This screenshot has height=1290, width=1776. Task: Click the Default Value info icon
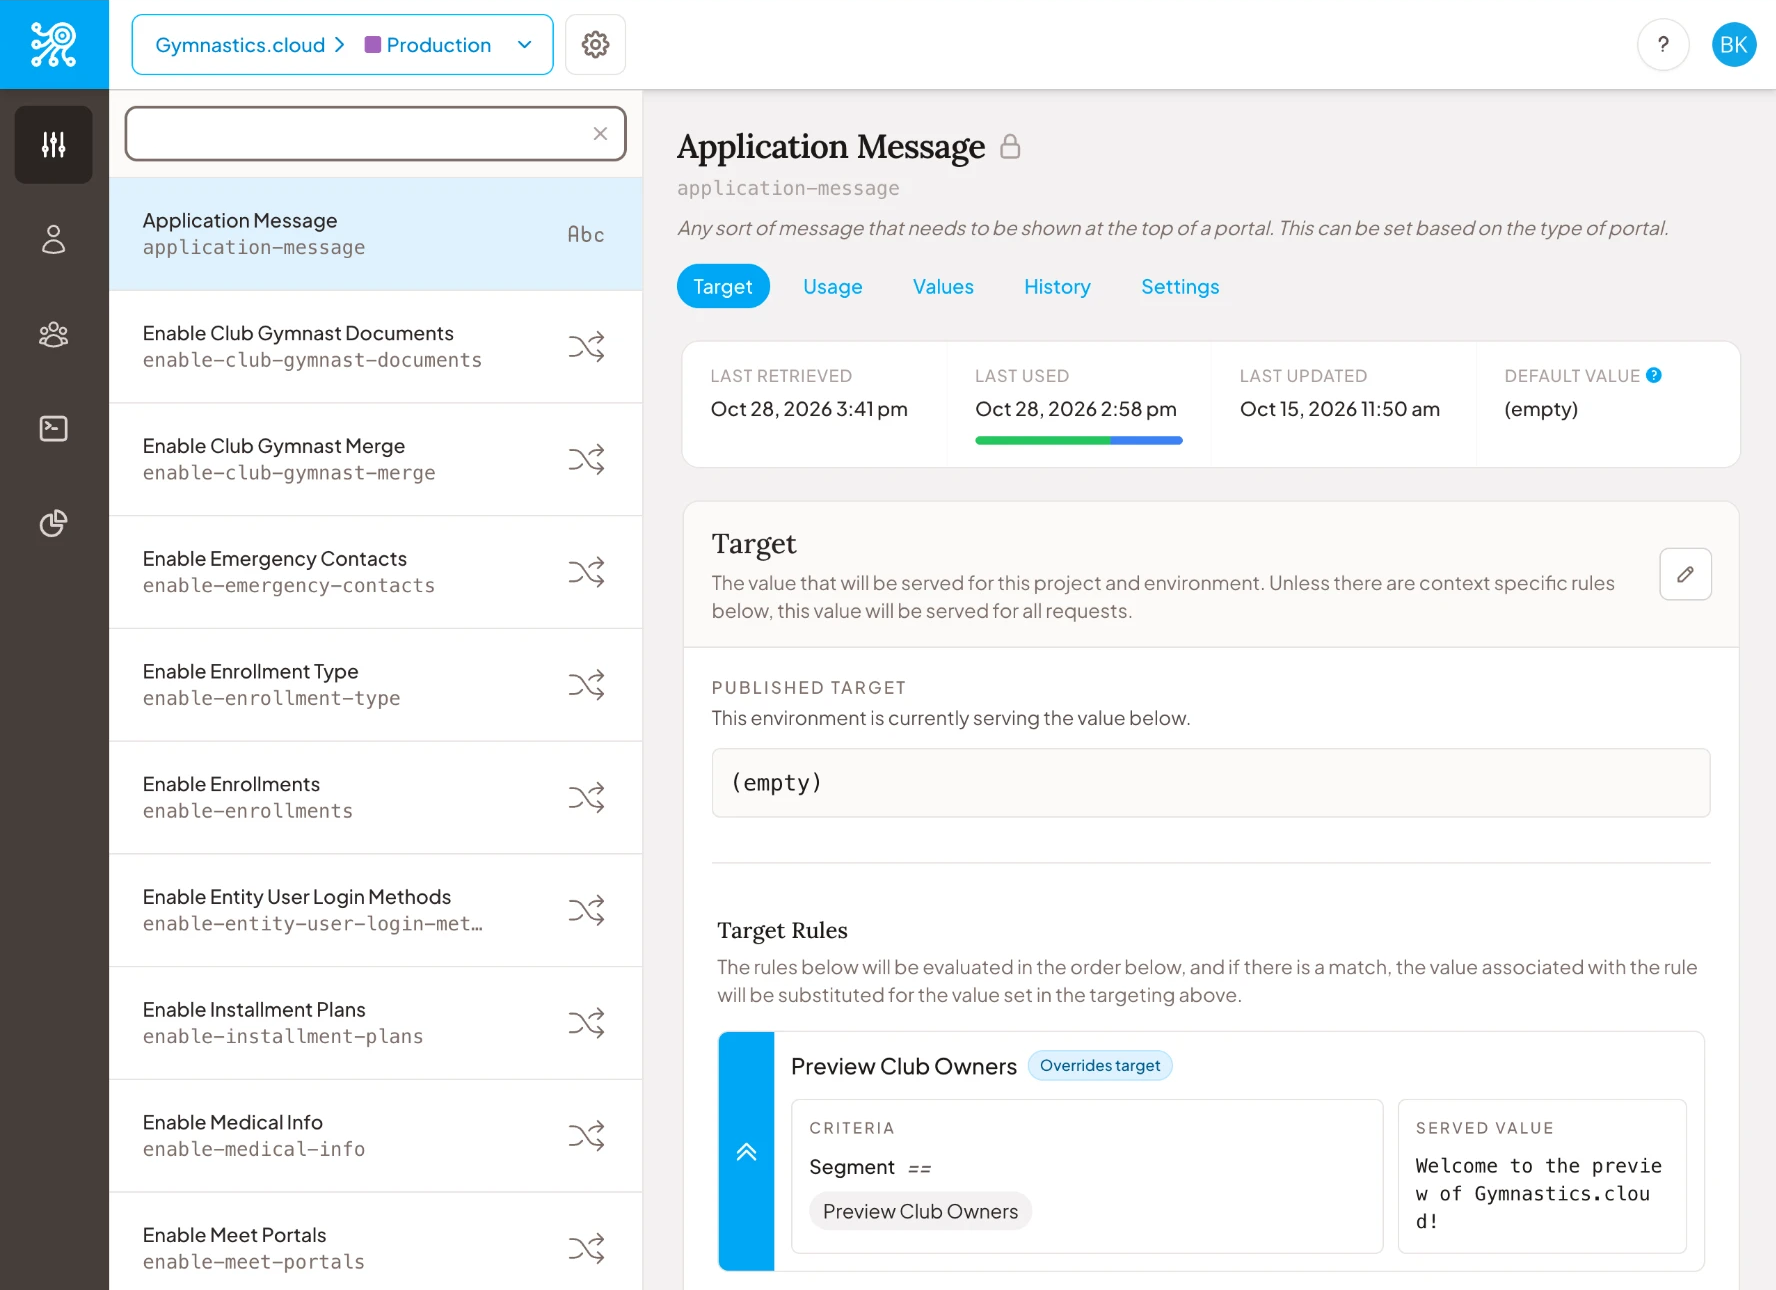(x=1654, y=375)
